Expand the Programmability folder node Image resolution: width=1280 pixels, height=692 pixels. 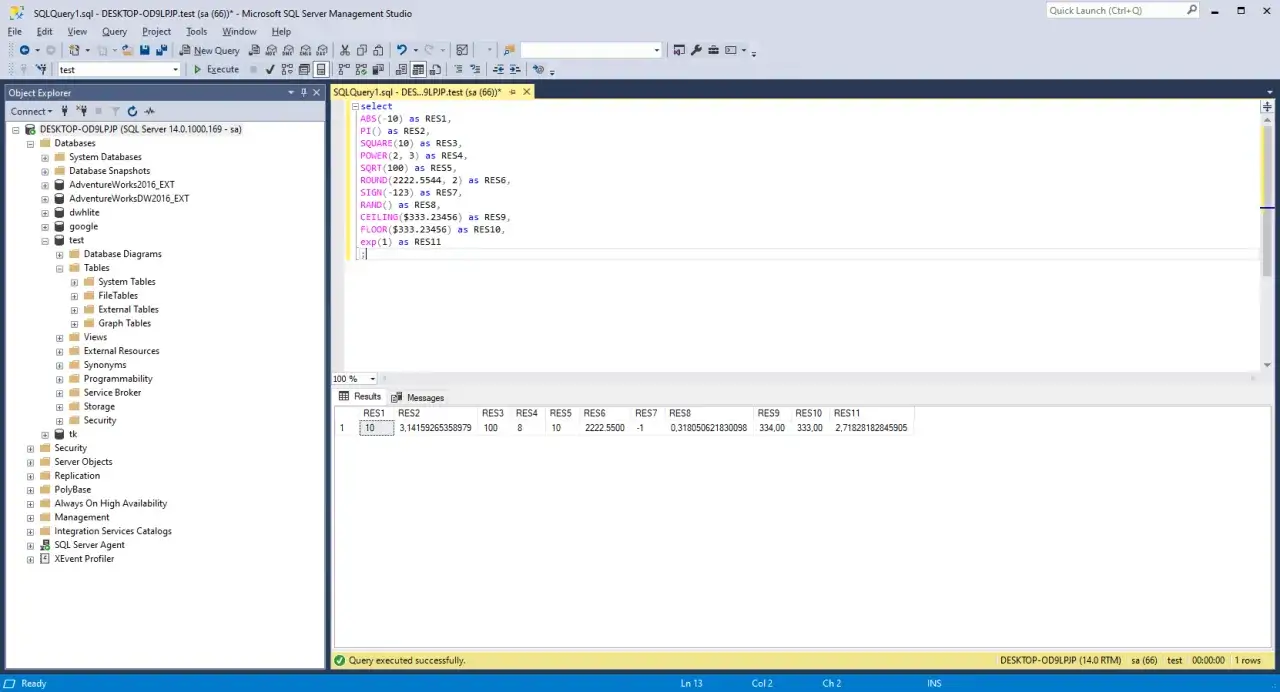59,379
